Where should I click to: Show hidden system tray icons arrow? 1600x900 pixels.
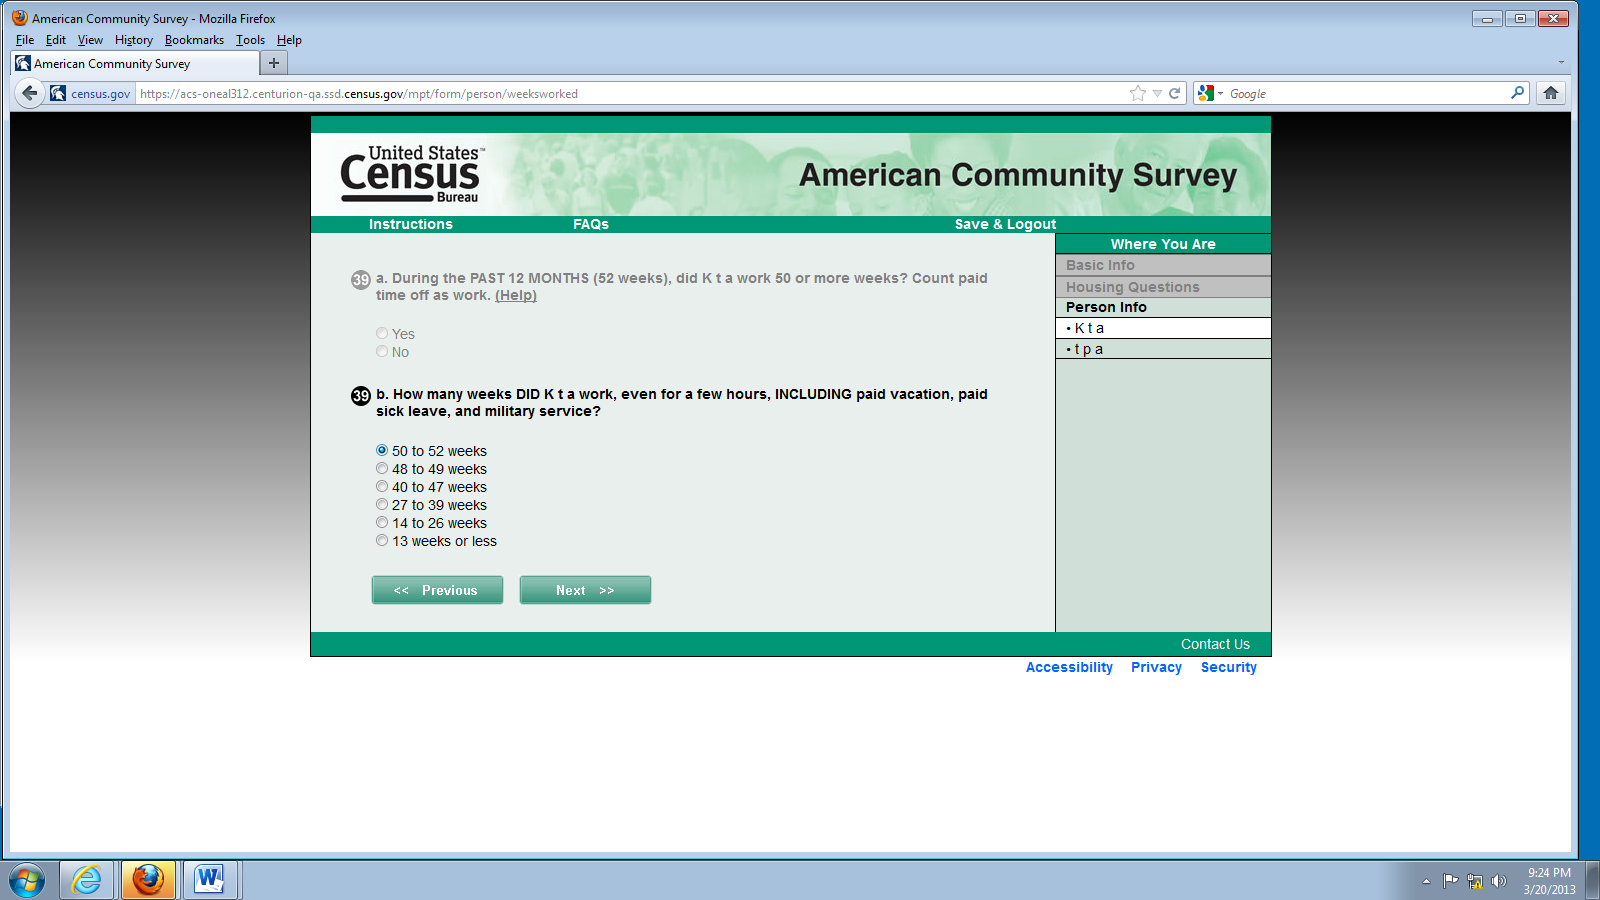pos(1426,881)
